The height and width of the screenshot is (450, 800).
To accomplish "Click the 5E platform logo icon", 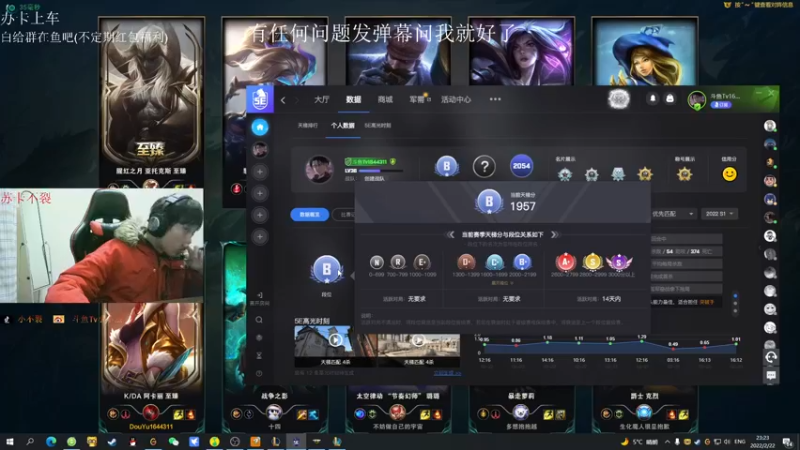I will pos(260,99).
